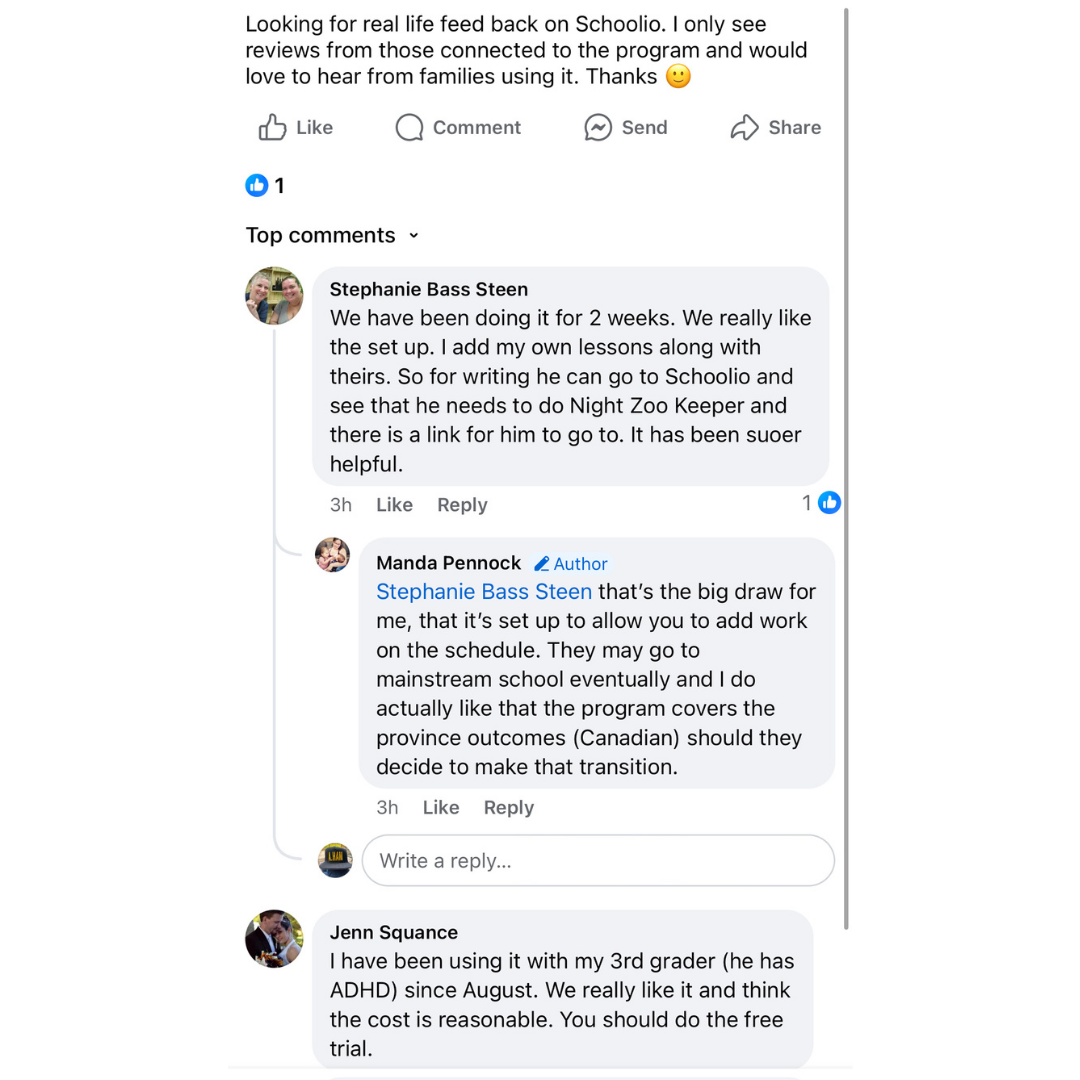Open Stephanie Bass Steen's profile picture
The height and width of the screenshot is (1080, 1080).
coord(274,296)
